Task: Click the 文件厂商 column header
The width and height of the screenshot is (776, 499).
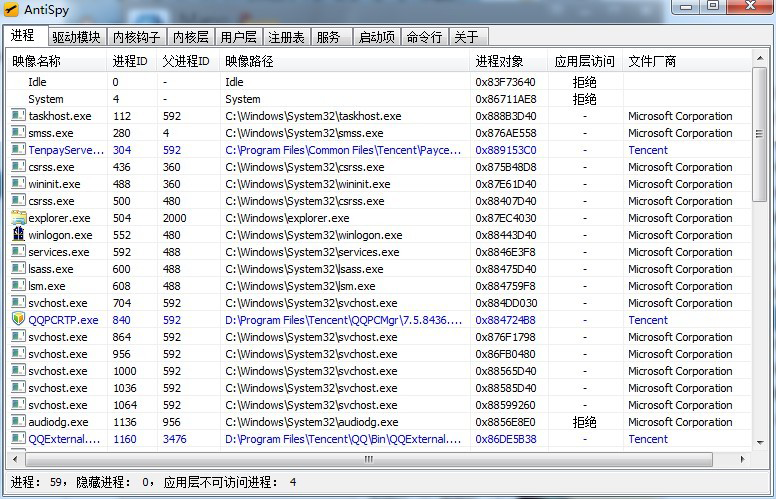Action: coord(652,61)
